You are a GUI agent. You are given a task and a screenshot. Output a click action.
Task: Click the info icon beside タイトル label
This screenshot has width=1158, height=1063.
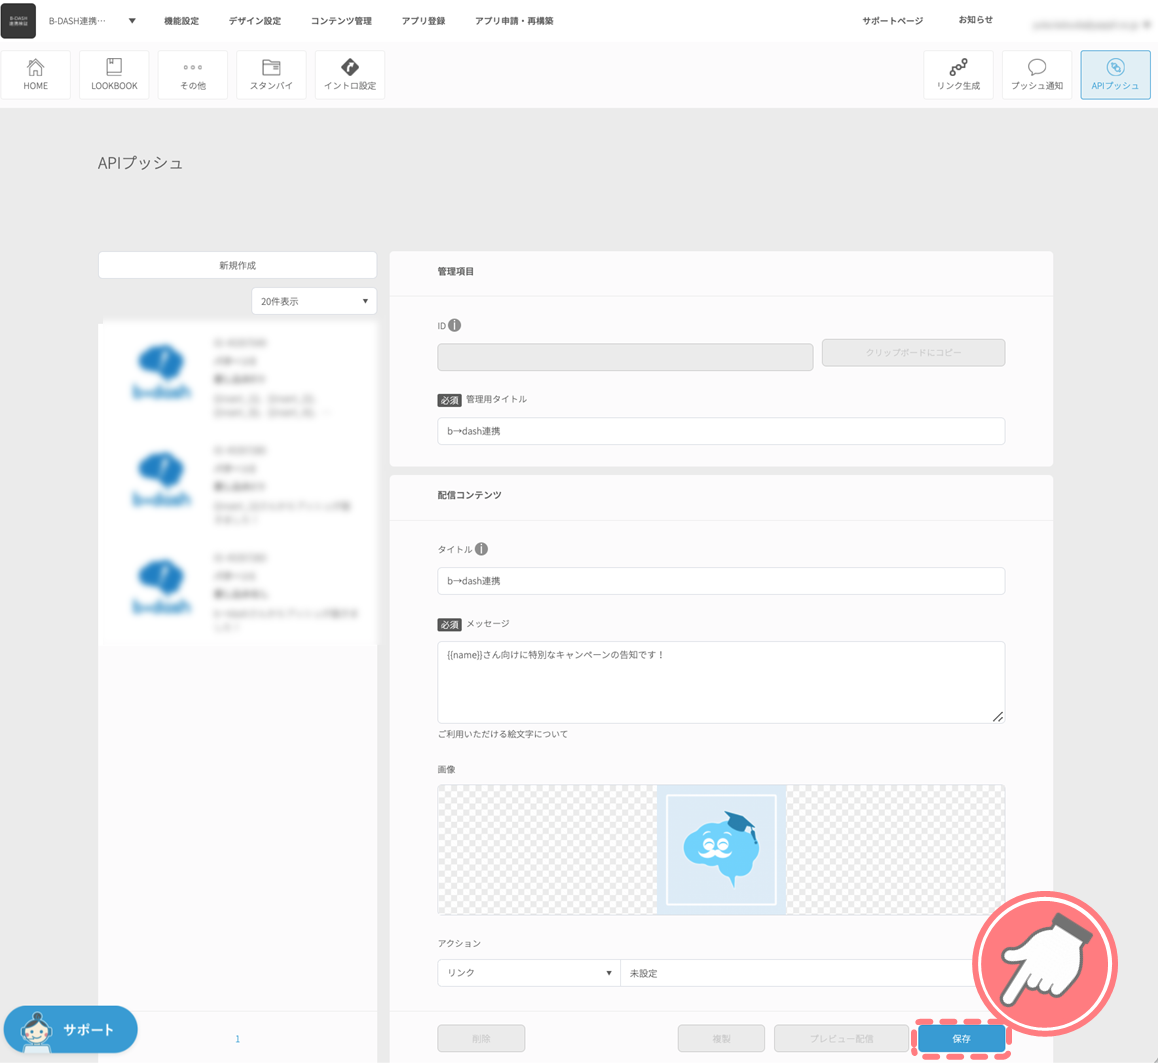point(482,549)
